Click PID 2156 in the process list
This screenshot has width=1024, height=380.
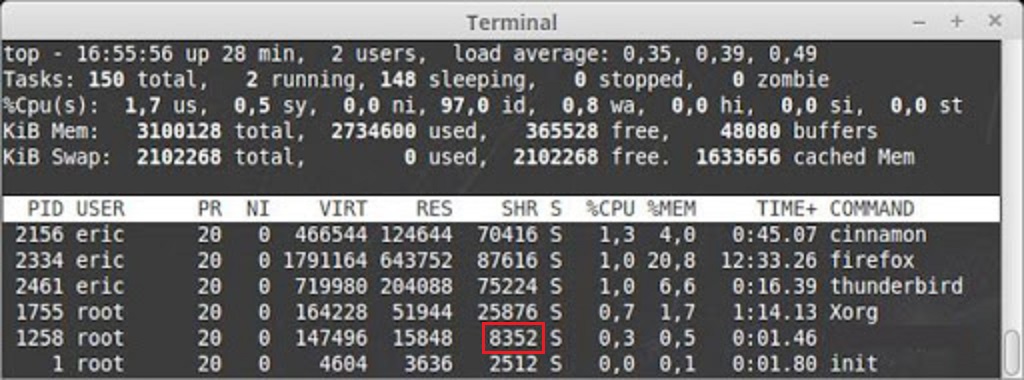click(40, 235)
